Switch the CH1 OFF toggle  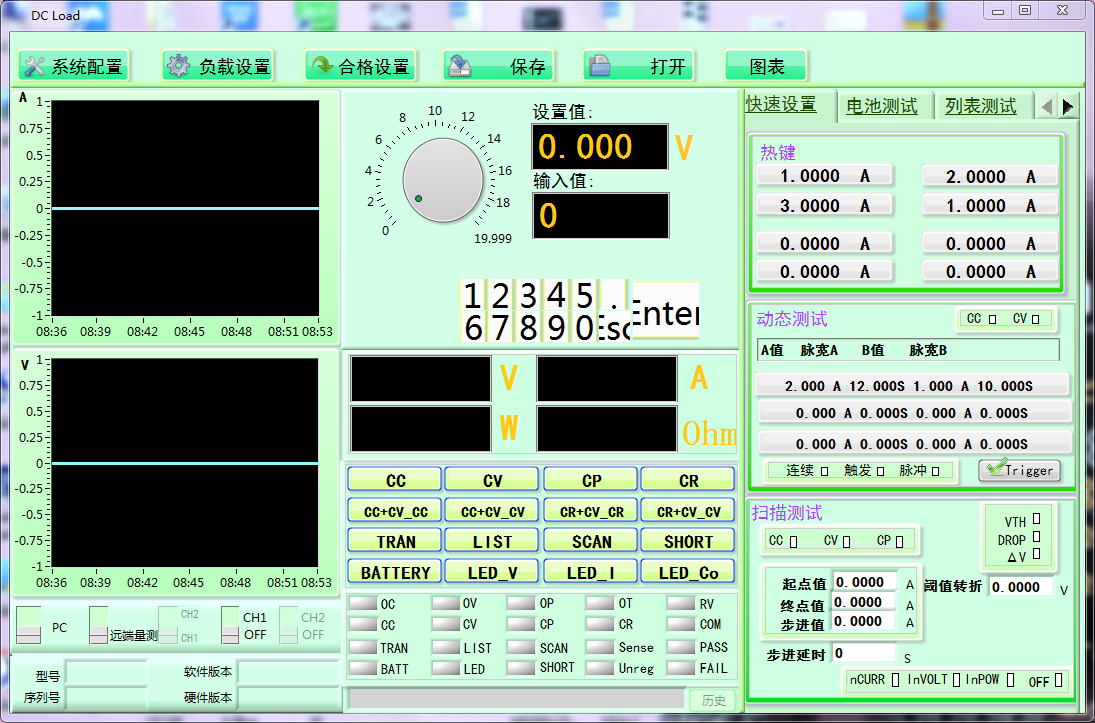coord(230,626)
